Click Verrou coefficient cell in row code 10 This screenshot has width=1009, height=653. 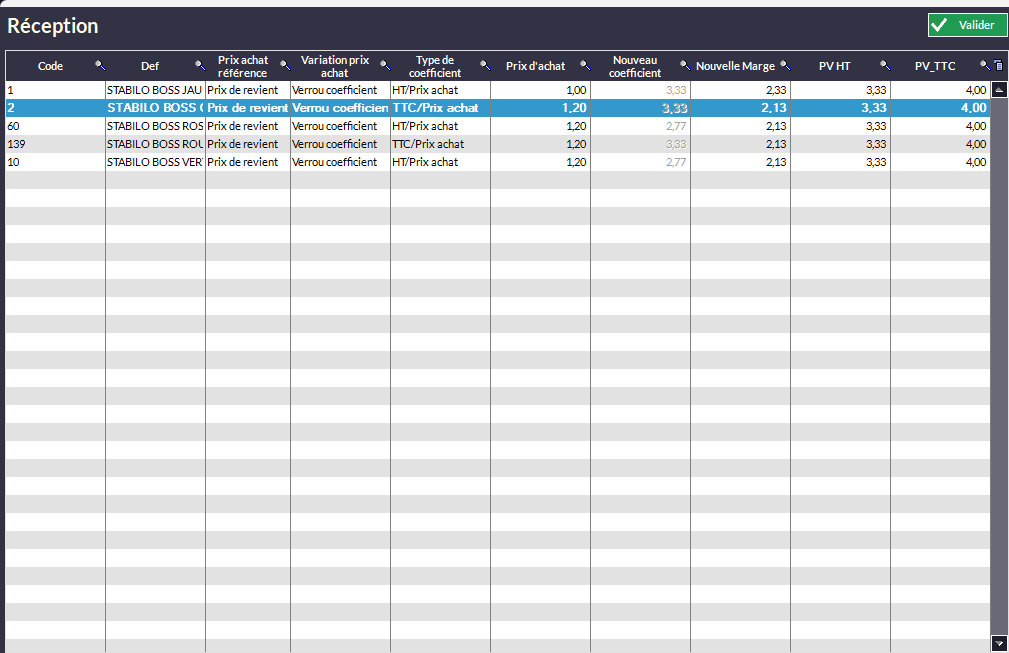point(340,162)
